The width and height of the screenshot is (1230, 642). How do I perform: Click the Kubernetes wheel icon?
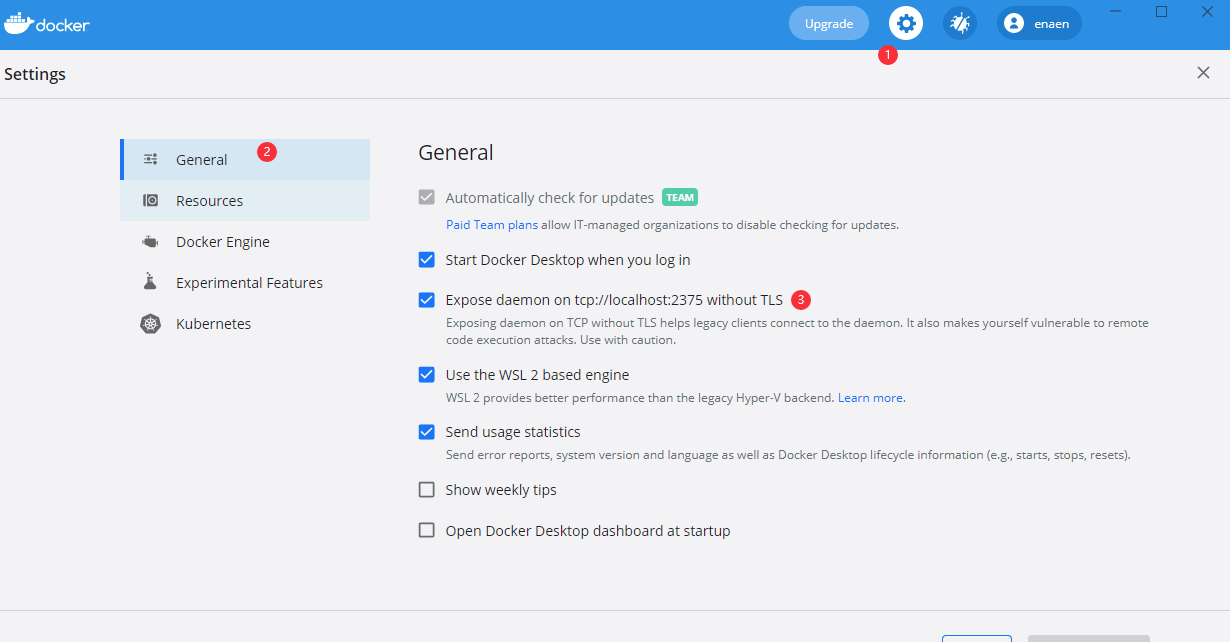(151, 324)
